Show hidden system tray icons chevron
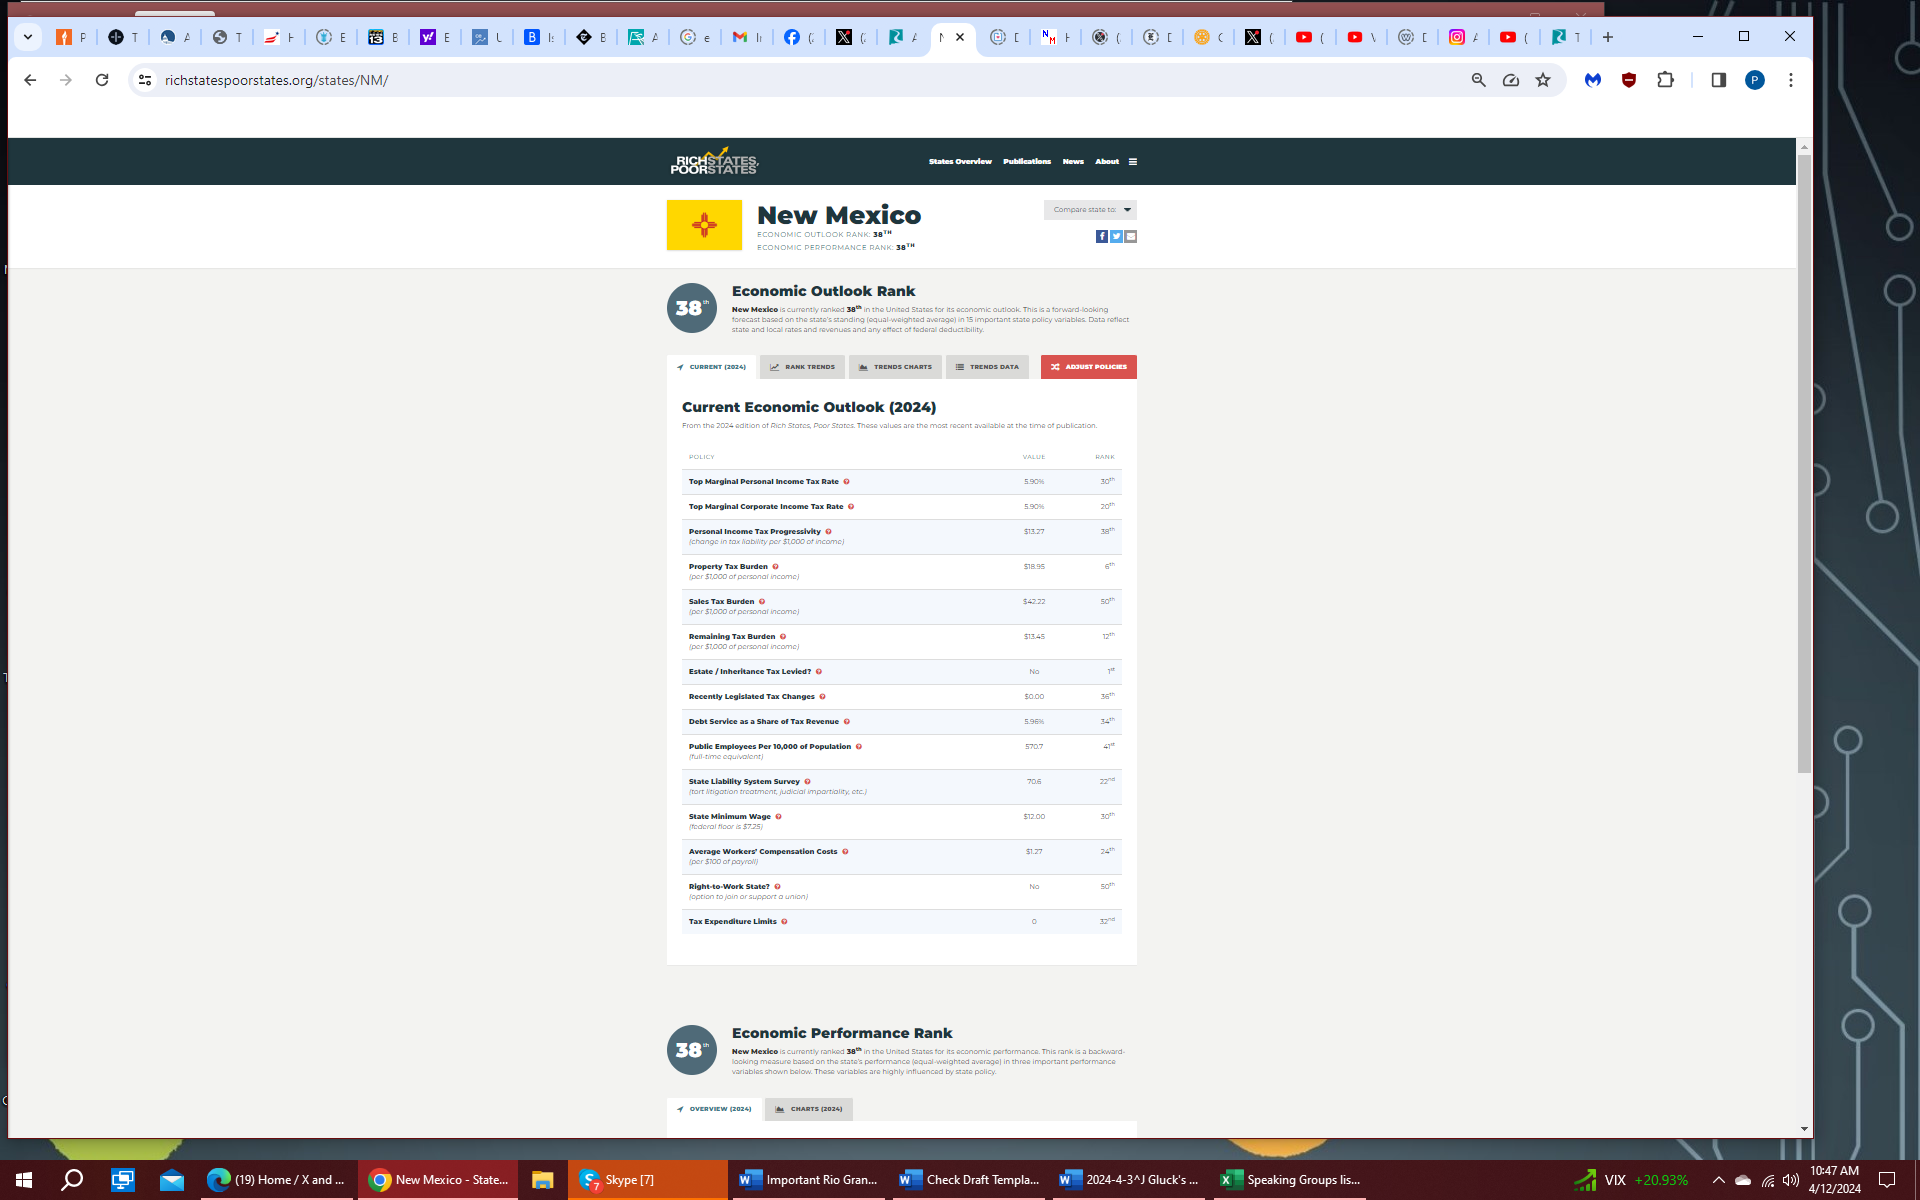The image size is (1920, 1200). [x=1718, y=1180]
